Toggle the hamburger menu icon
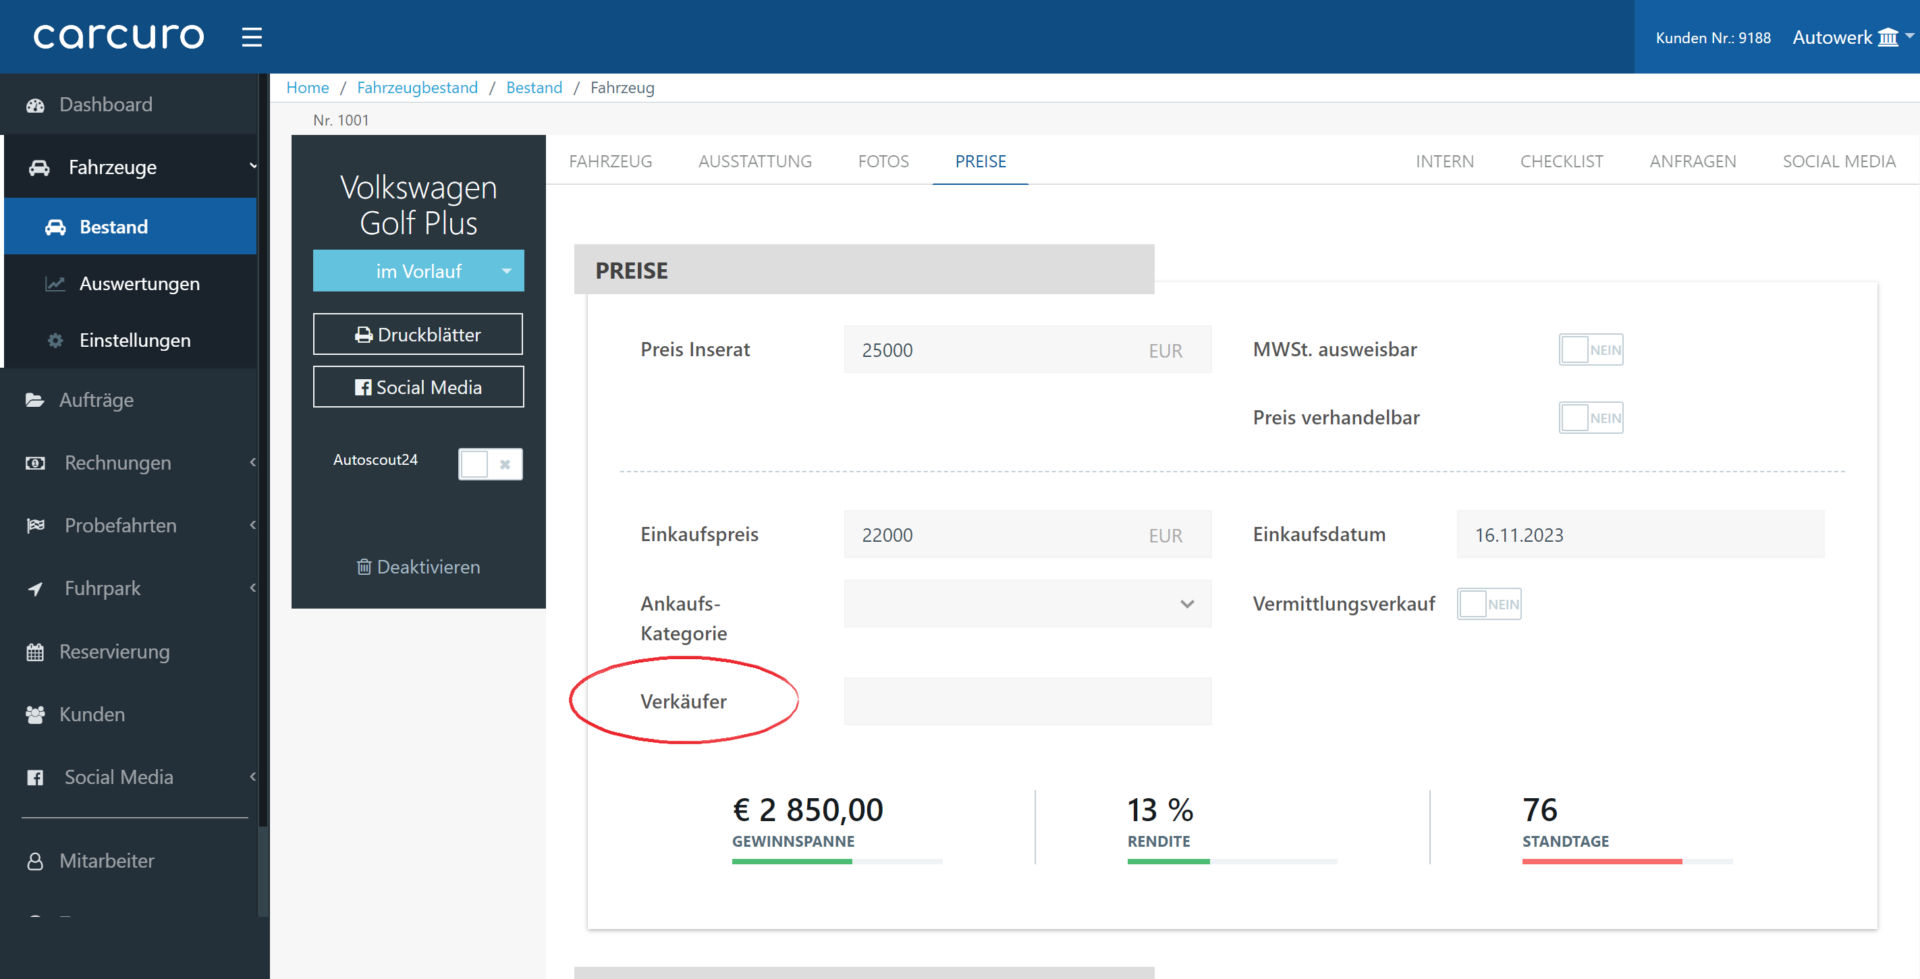 [252, 37]
